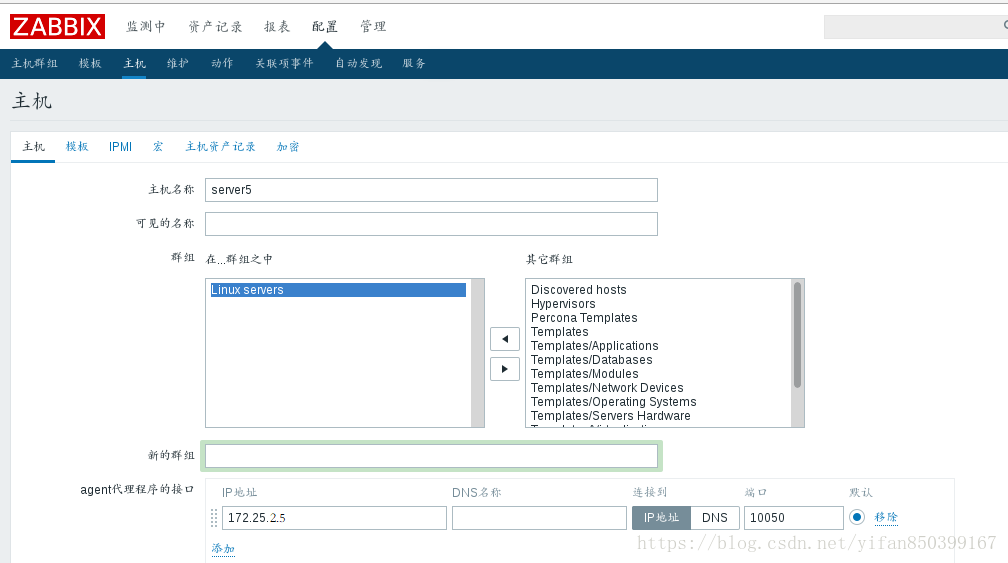
Task: Select Templates/Operating Systems group
Action: click(x=613, y=402)
